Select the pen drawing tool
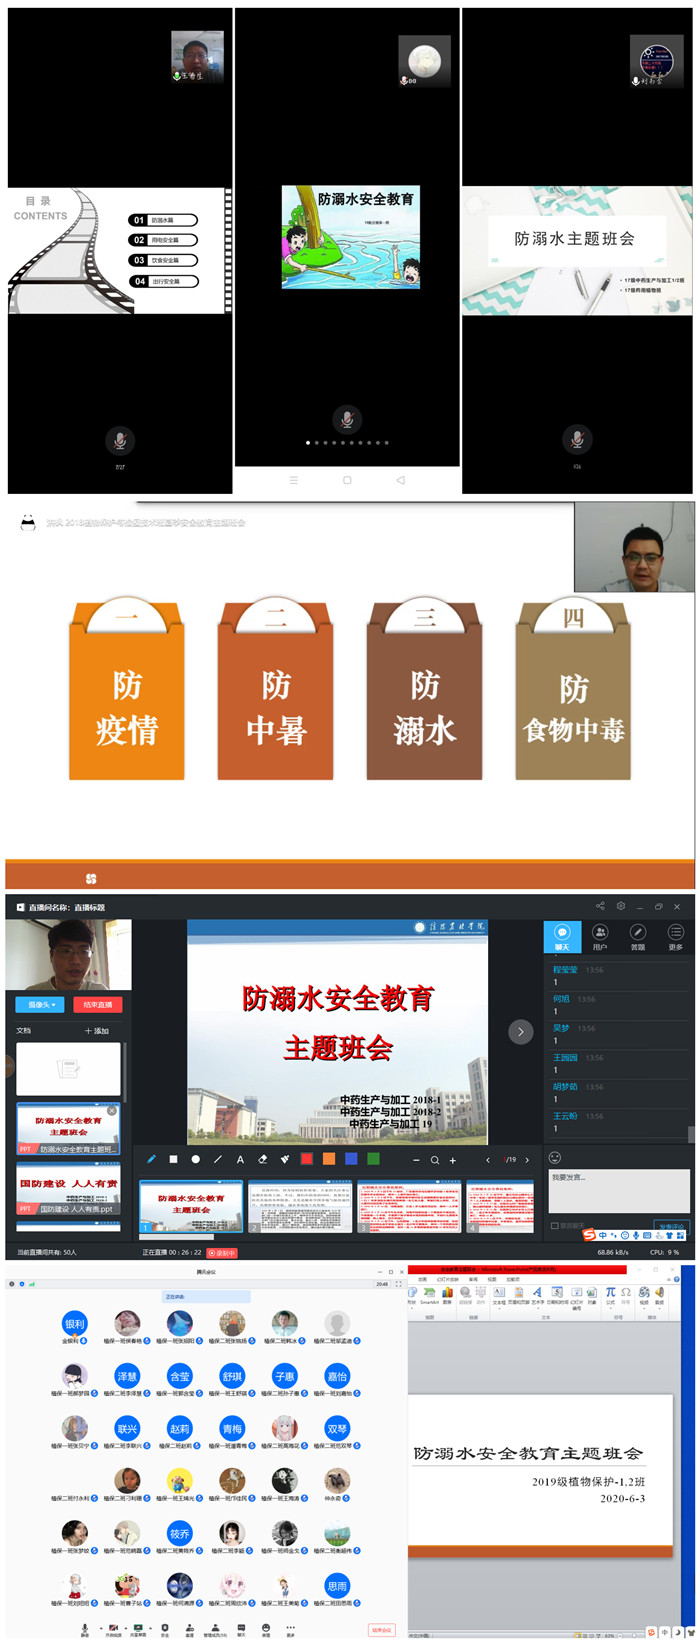 tap(152, 1160)
